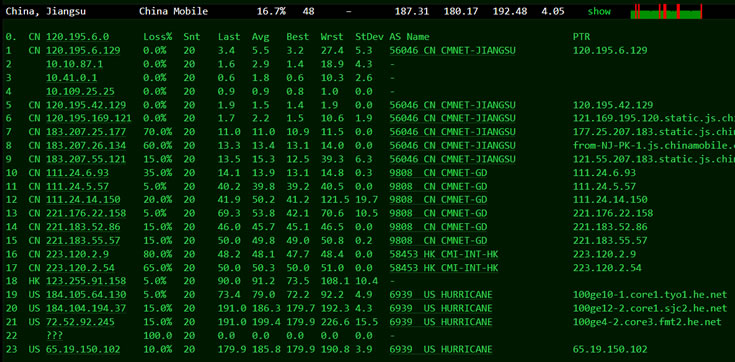Click AS 56046 CN CMNET-JIANGSU on hop 1
Screen dimensions: 735x362
[452, 51]
